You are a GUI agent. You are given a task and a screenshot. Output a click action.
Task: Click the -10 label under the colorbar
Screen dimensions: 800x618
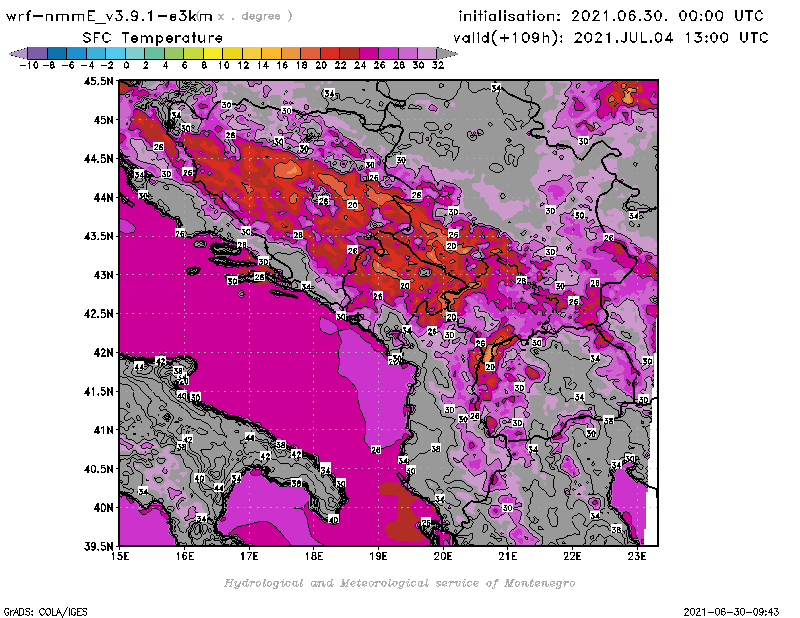(x=29, y=65)
